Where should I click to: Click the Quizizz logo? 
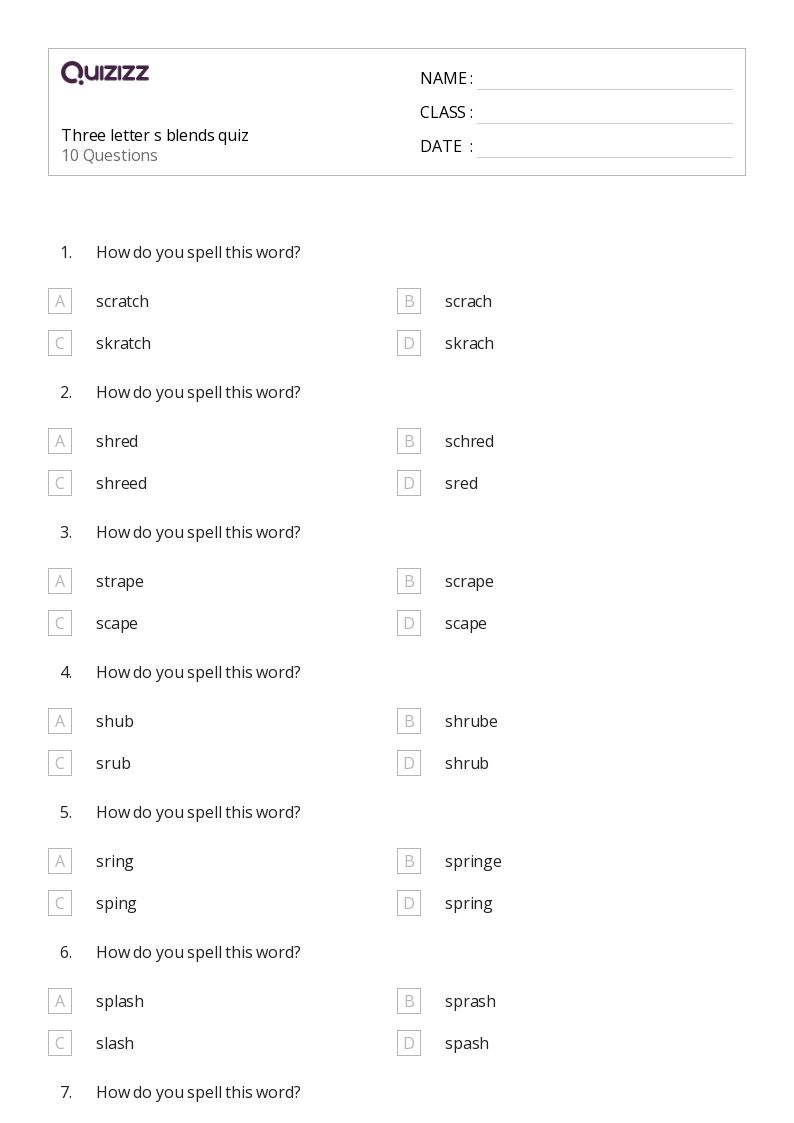105,73
